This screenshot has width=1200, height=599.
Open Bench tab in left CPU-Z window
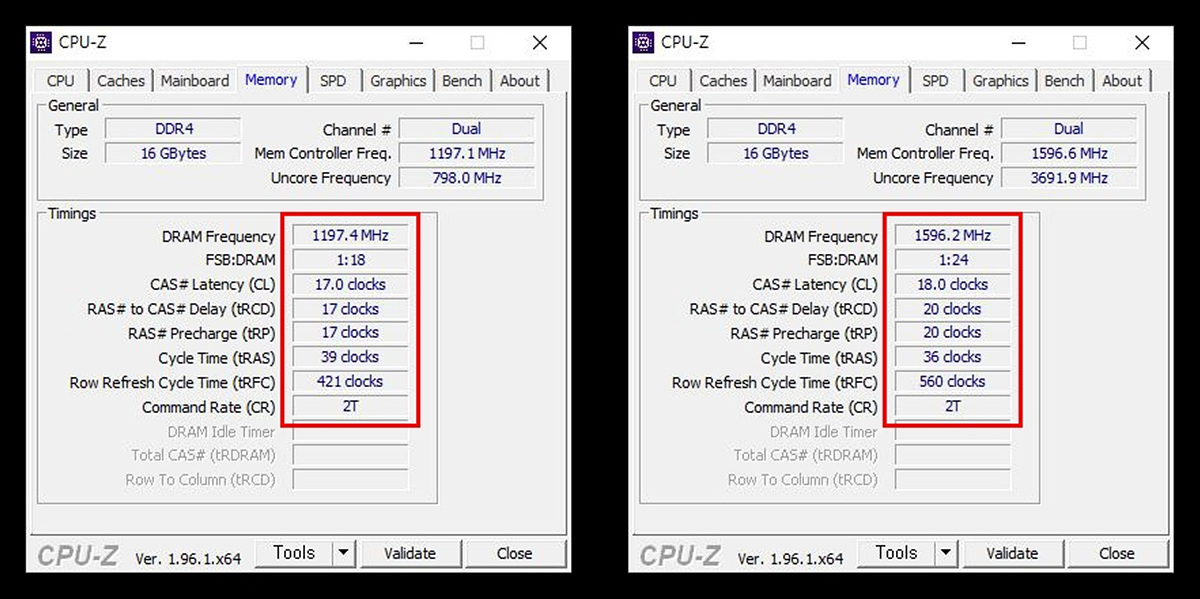[x=462, y=81]
